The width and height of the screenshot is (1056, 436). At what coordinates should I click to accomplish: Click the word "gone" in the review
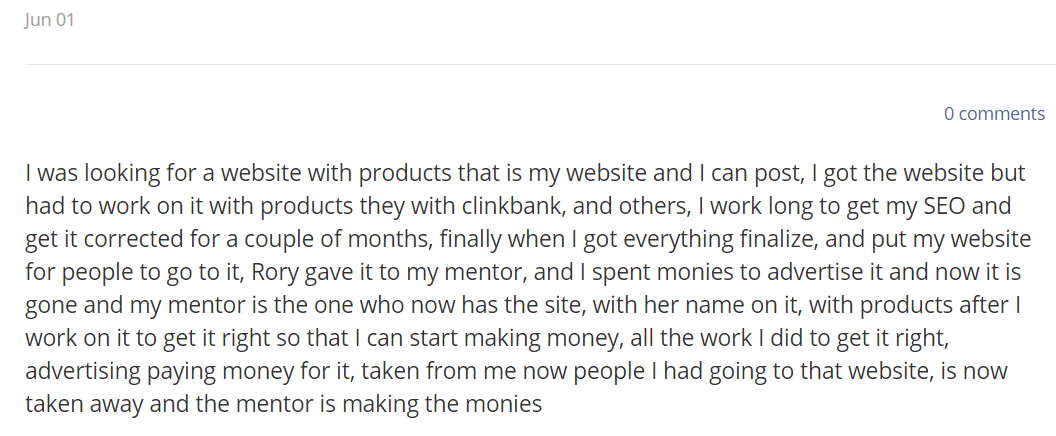pyautogui.click(x=51, y=305)
